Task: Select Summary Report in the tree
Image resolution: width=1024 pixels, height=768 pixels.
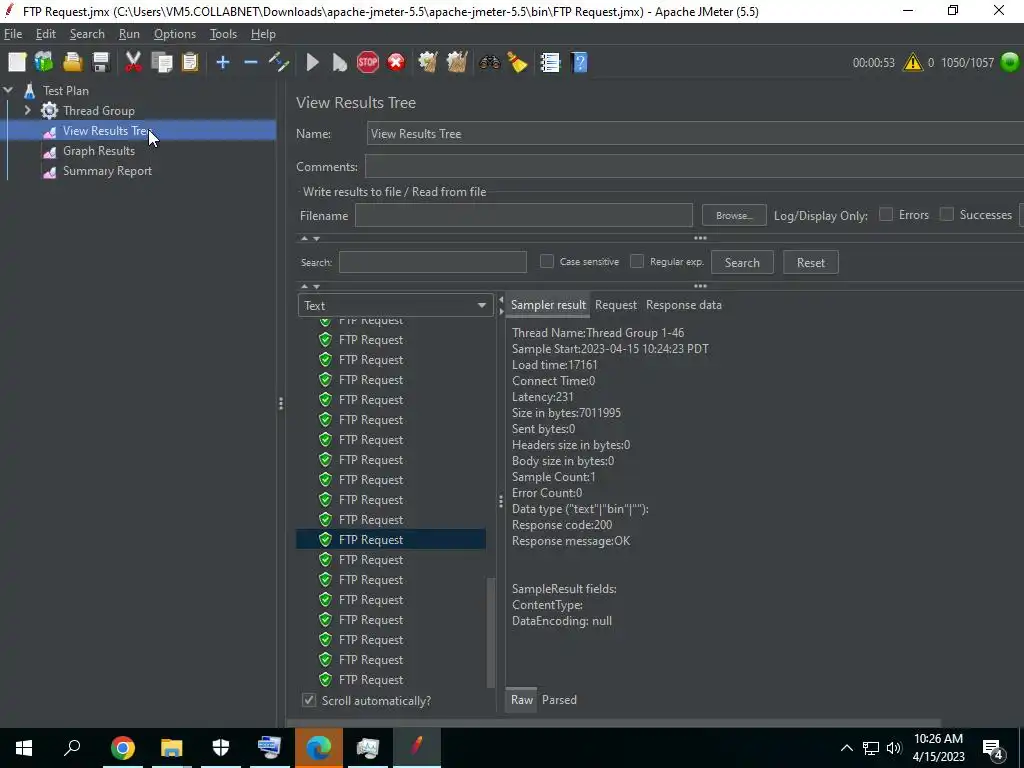Action: tap(107, 171)
